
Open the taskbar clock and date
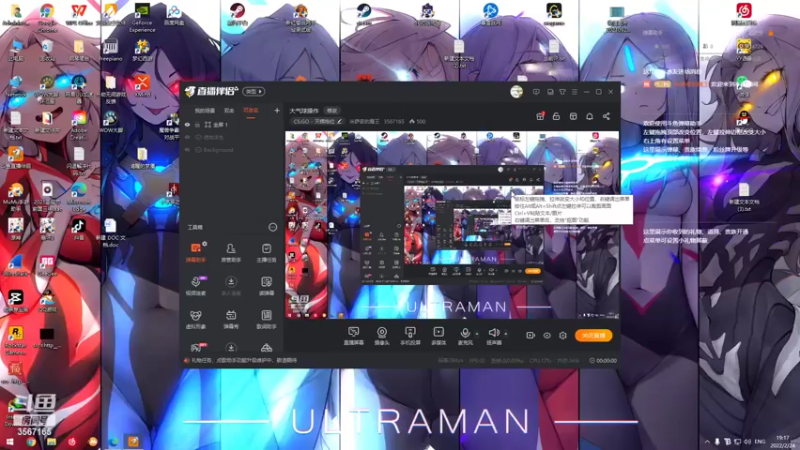tap(783, 441)
